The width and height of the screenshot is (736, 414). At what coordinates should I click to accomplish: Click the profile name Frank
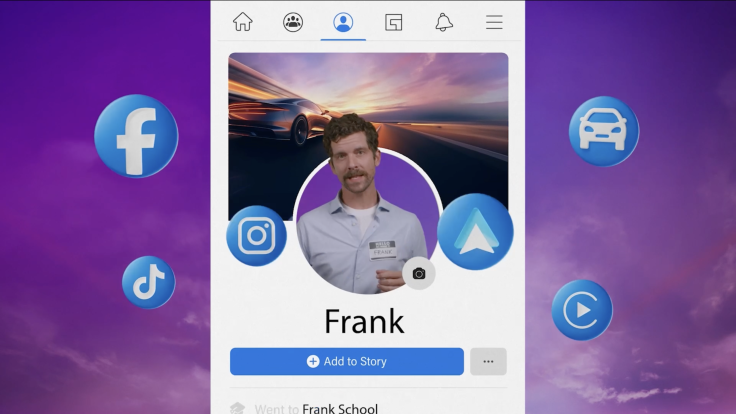pyautogui.click(x=364, y=322)
